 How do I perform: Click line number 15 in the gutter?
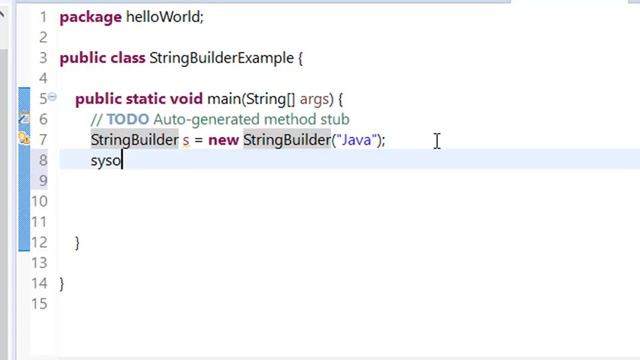coord(40,304)
